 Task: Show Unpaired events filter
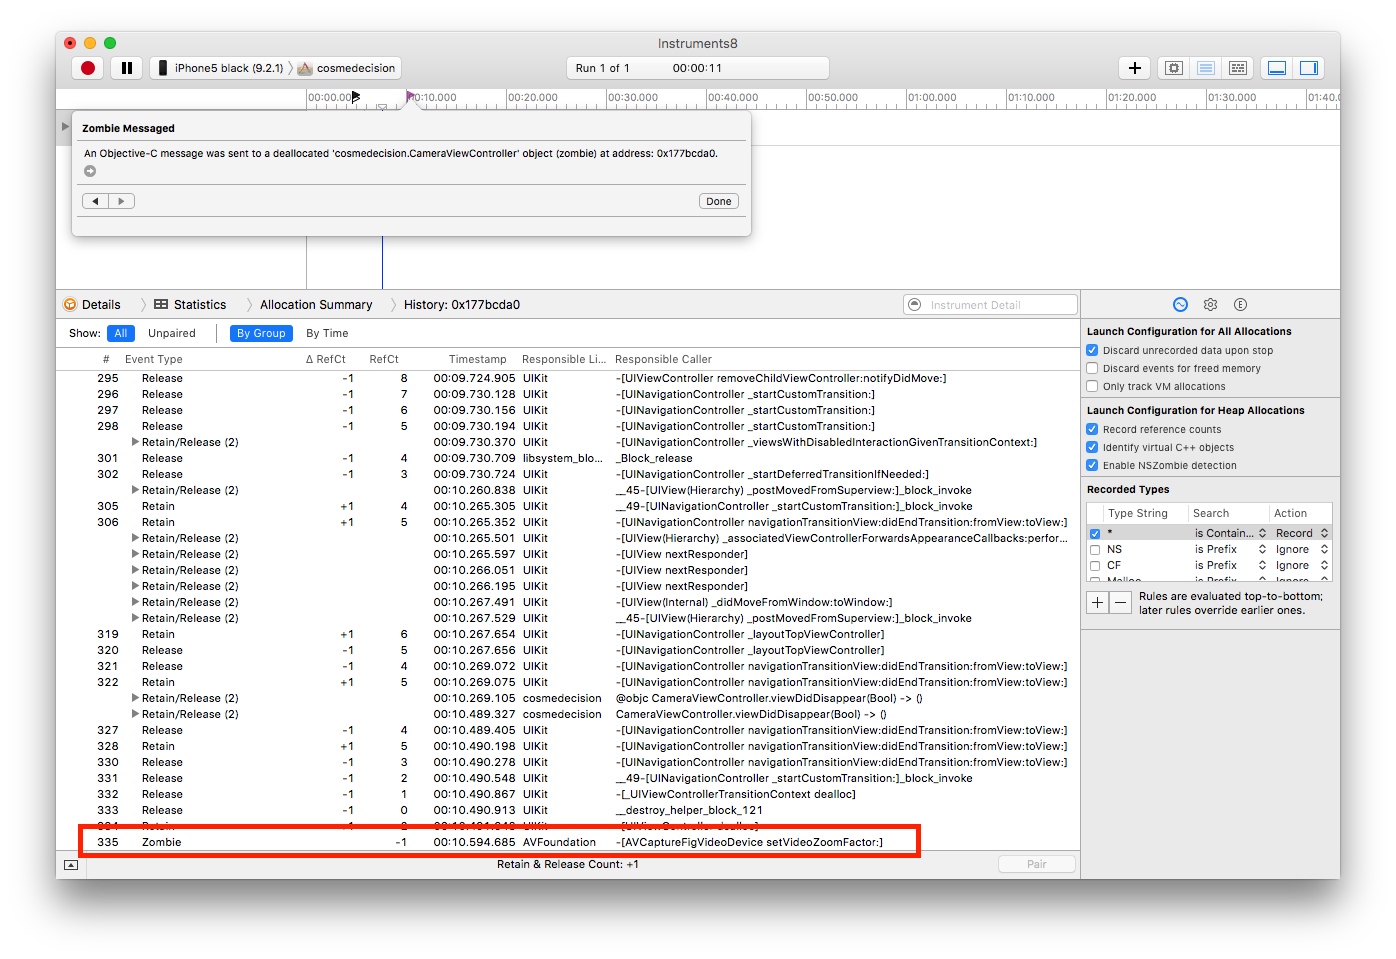coord(172,333)
